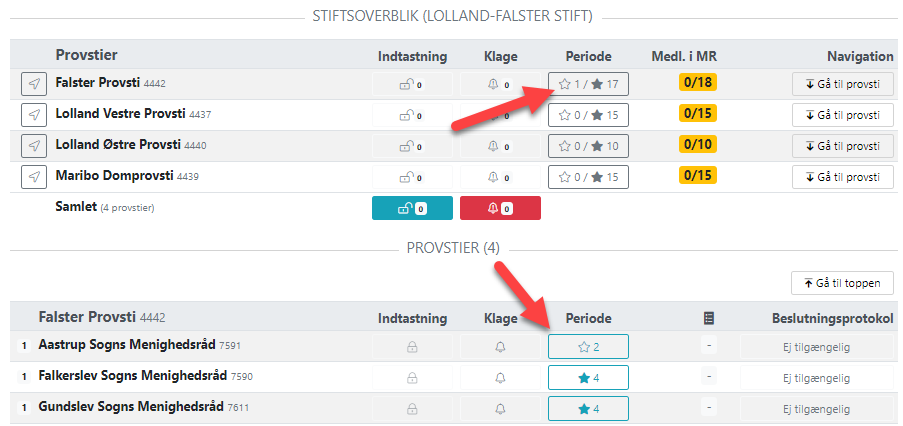Click Gå til provsti for Maribo Domprovsti
903x426 pixels.
[x=843, y=177]
